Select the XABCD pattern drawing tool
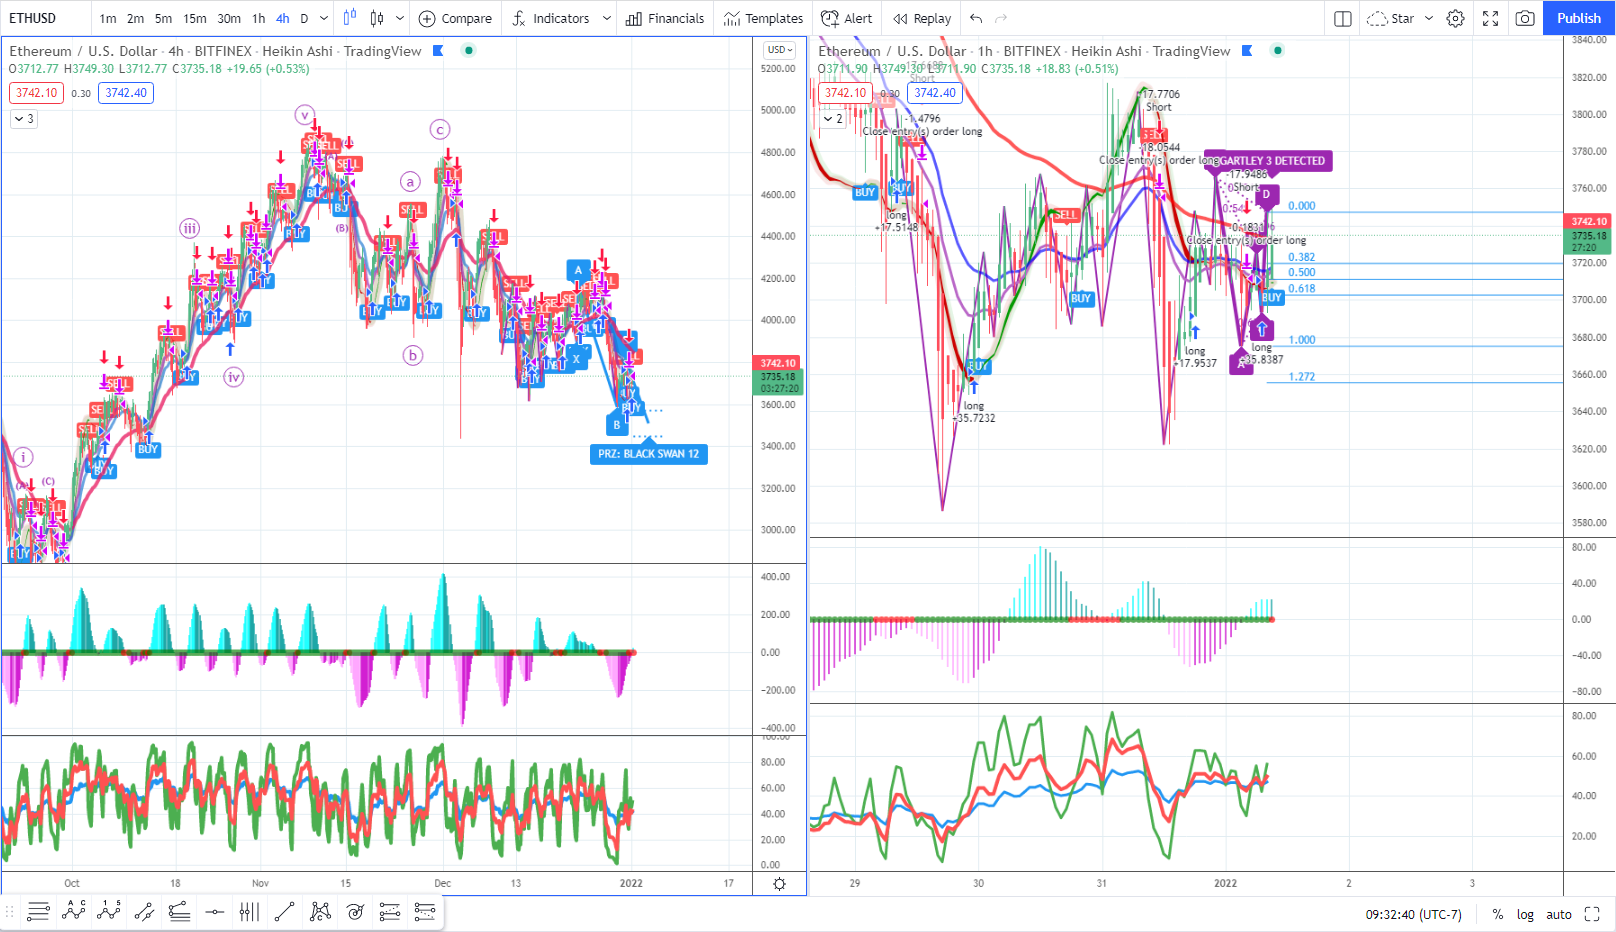The image size is (1616, 932). pyautogui.click(x=320, y=911)
